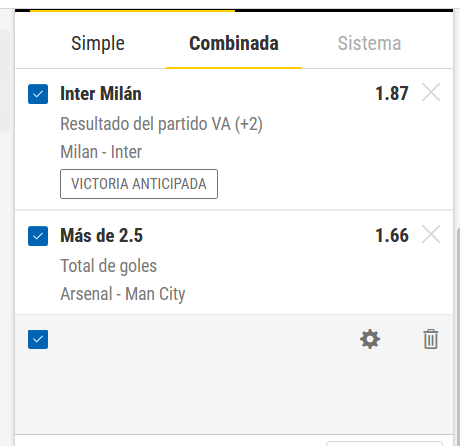Click the Resultado del partido VA (+2) label
This screenshot has width=460, height=446.
point(161,124)
